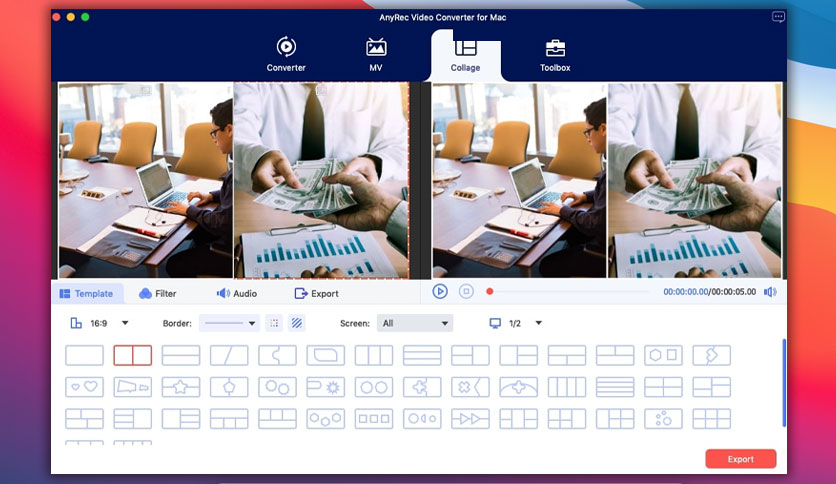The height and width of the screenshot is (484, 836).
Task: Open the Toolbox section
Action: tap(555, 55)
